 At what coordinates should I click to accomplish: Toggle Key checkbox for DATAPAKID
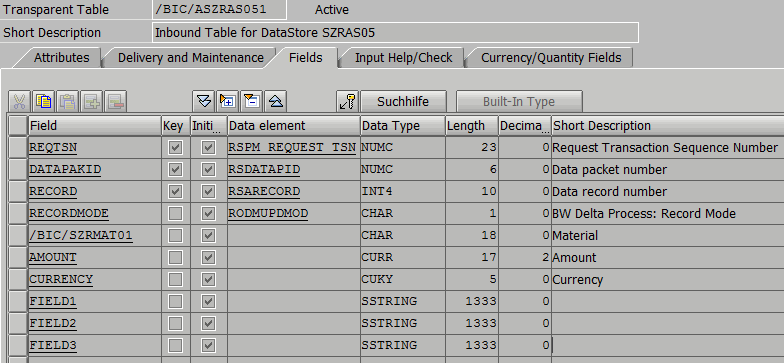pyautogui.click(x=176, y=170)
